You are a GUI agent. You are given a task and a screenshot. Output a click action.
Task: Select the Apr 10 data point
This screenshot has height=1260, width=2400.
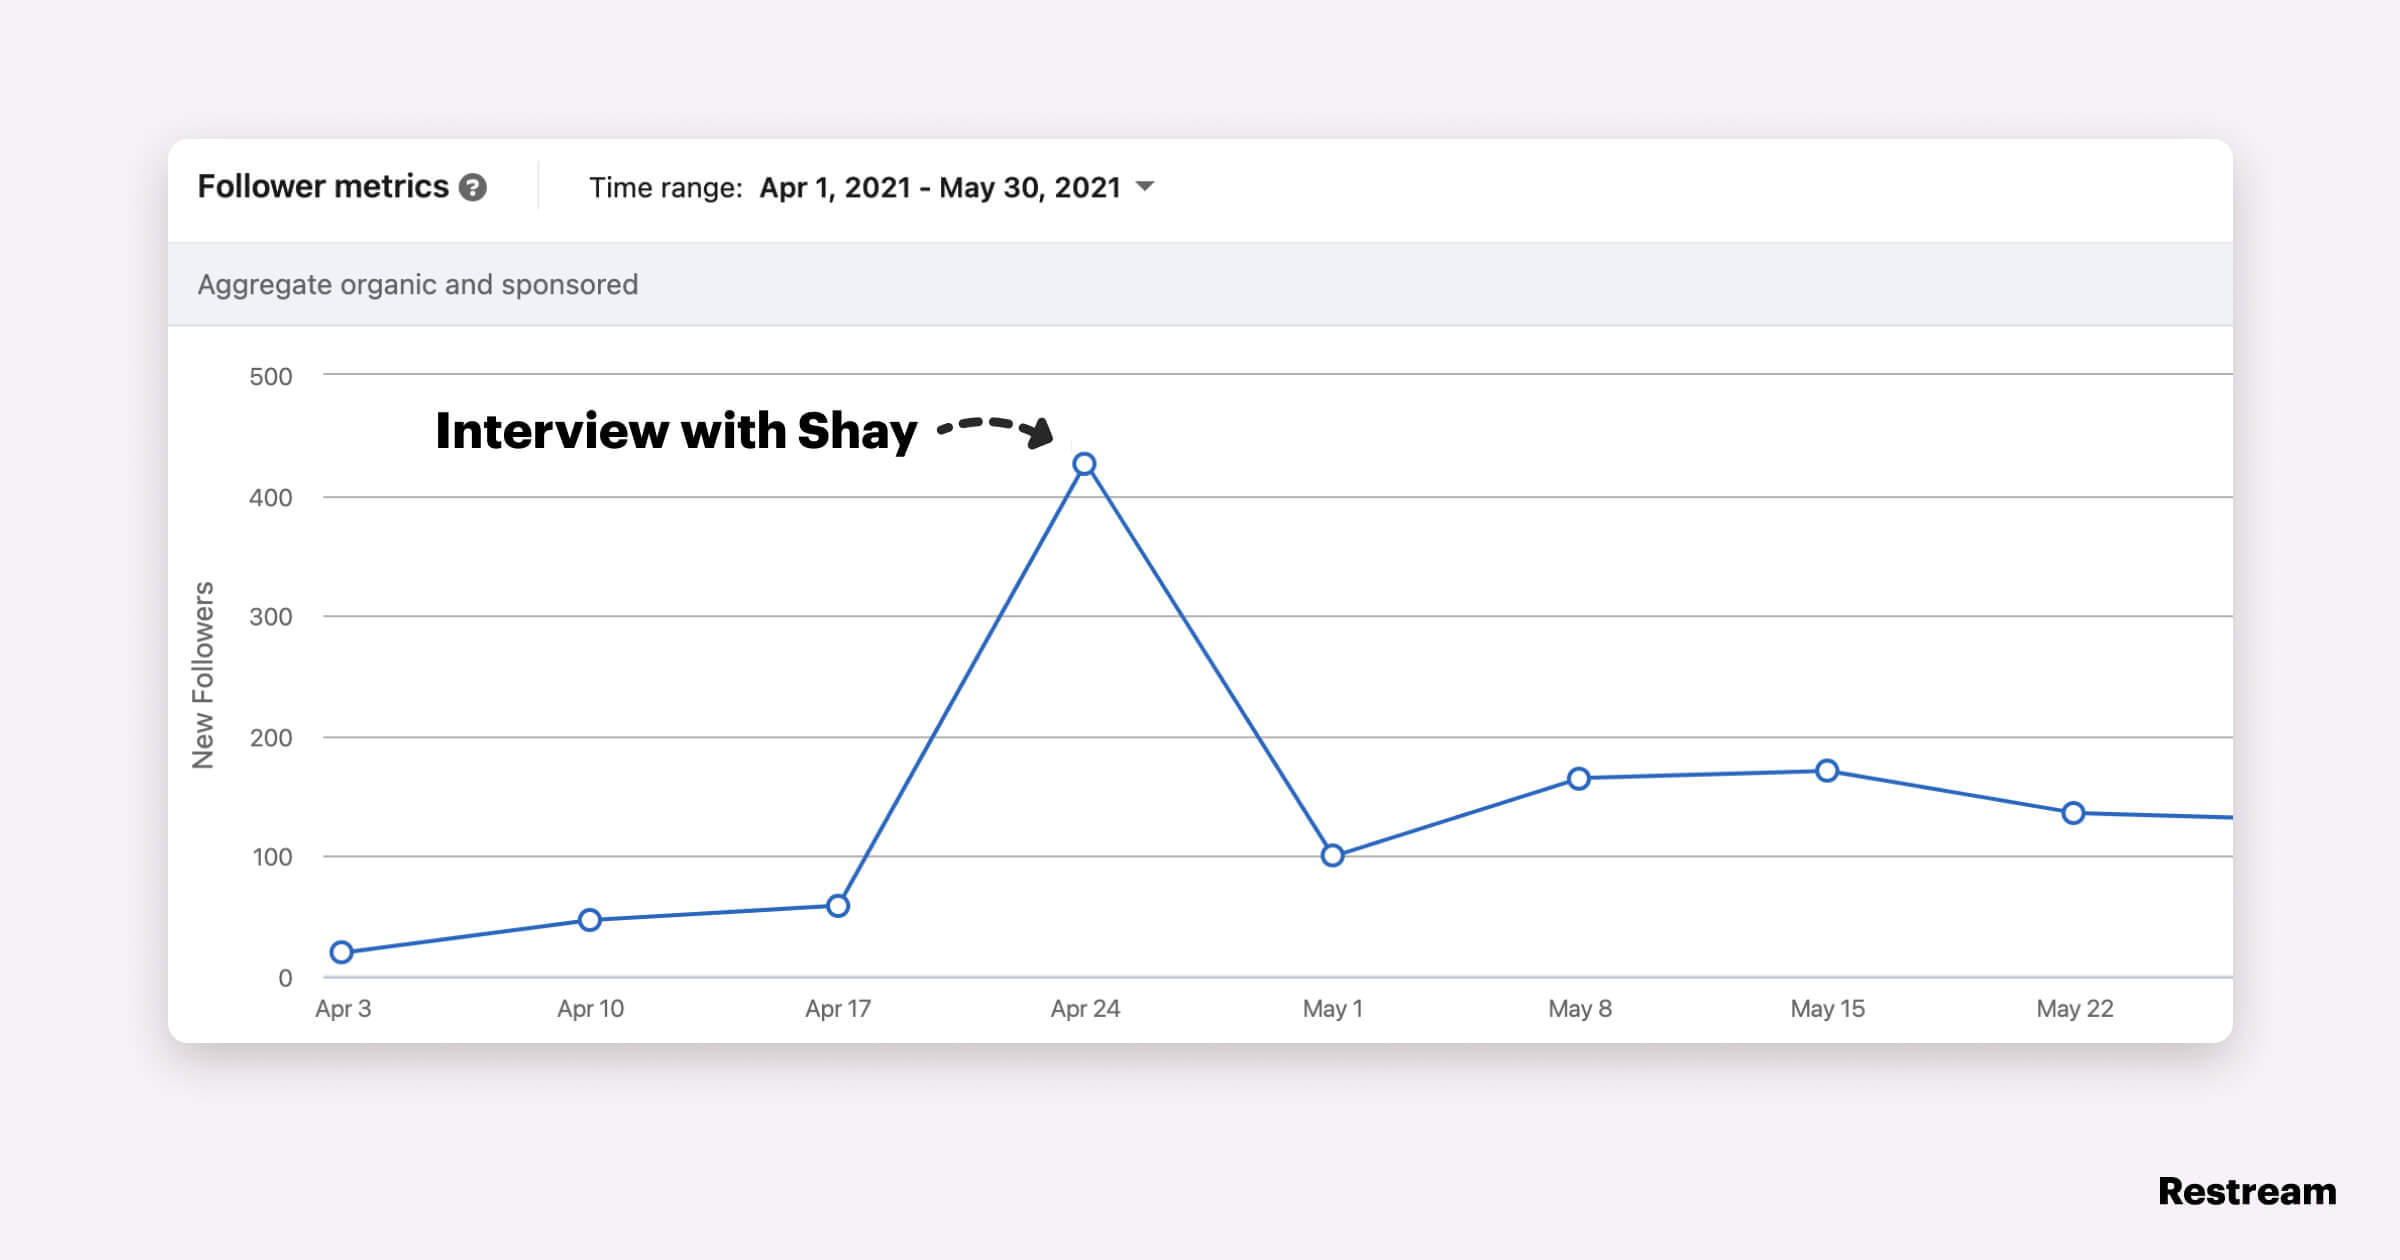pos(590,920)
